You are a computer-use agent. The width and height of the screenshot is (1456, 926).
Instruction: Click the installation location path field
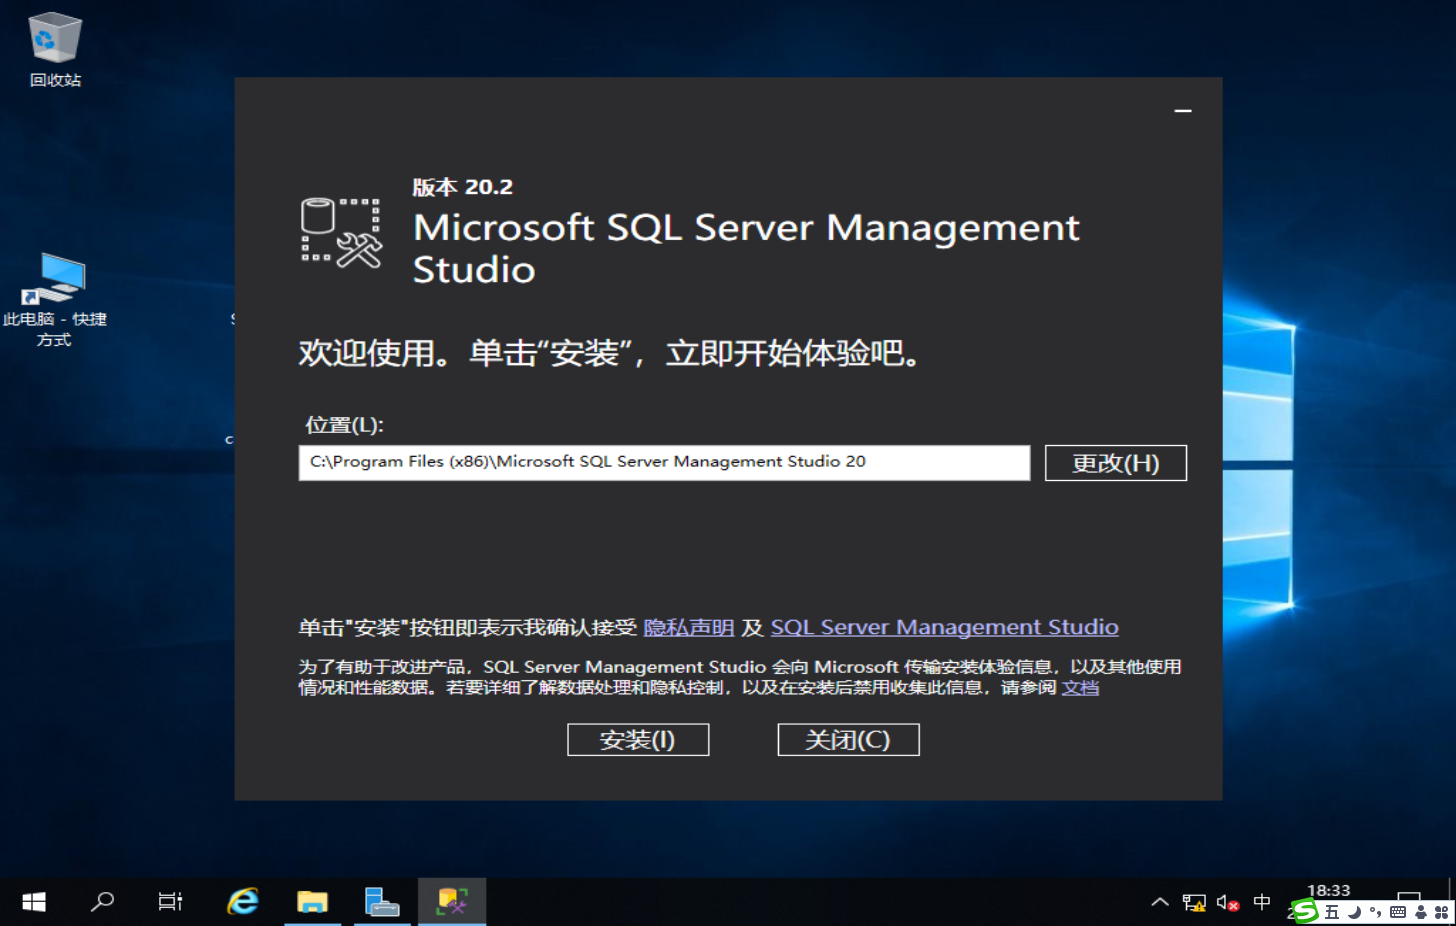pos(663,462)
